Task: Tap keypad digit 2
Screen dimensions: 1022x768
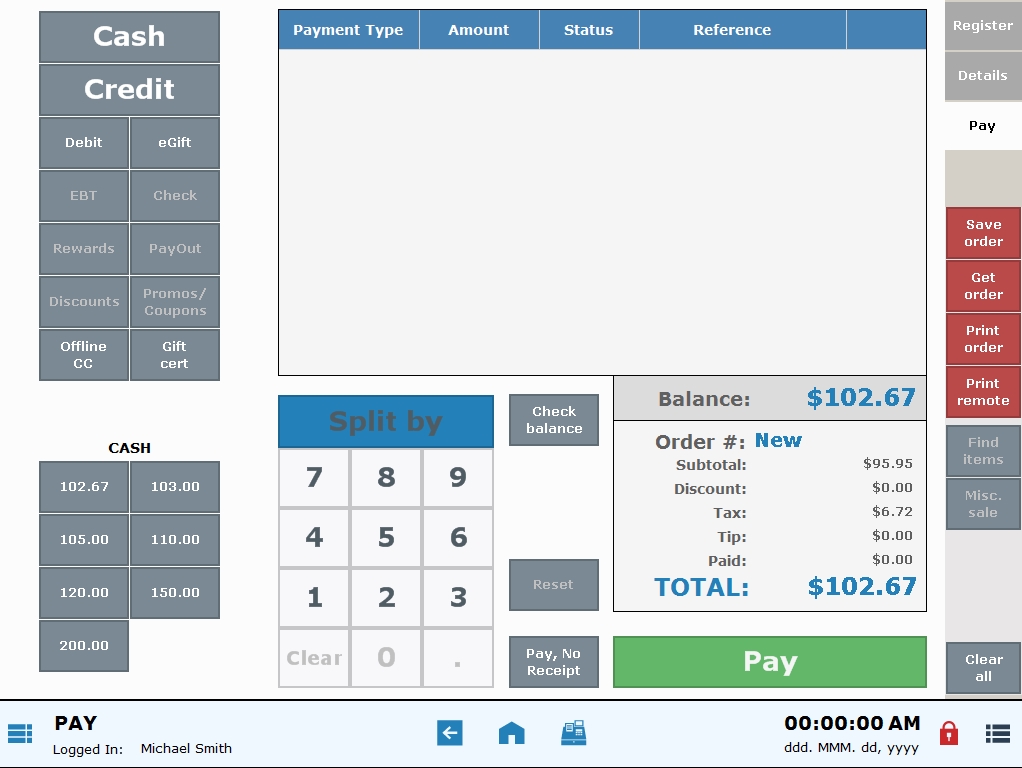Action: (386, 598)
